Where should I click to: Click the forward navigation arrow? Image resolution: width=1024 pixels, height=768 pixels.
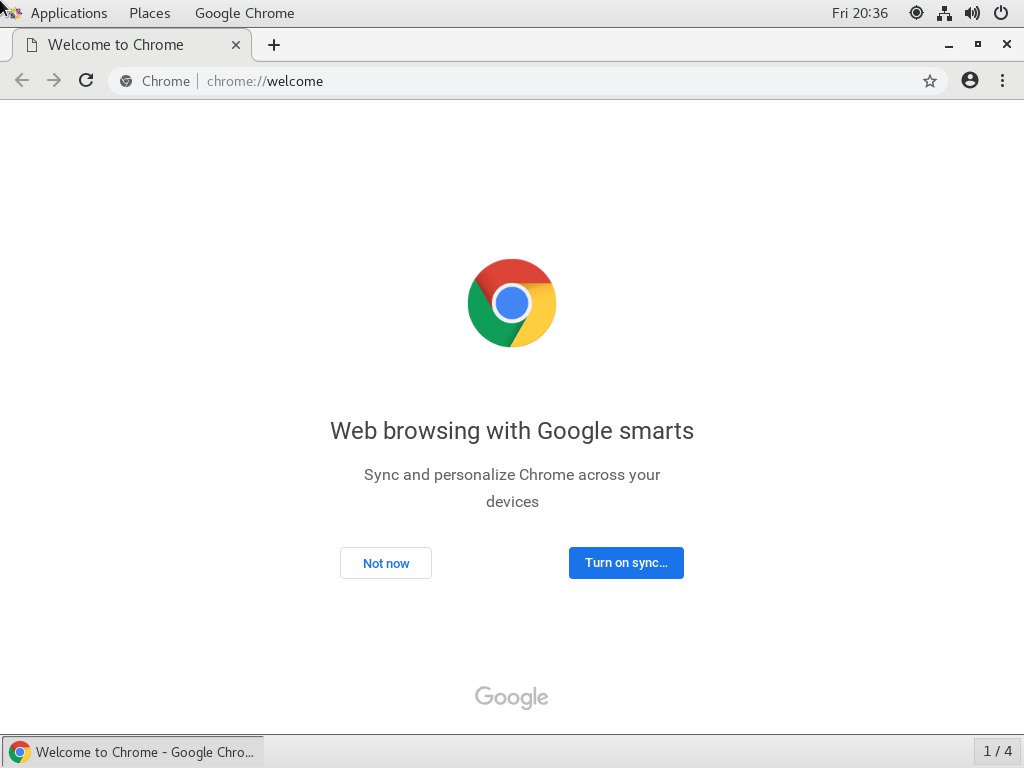tap(52, 81)
